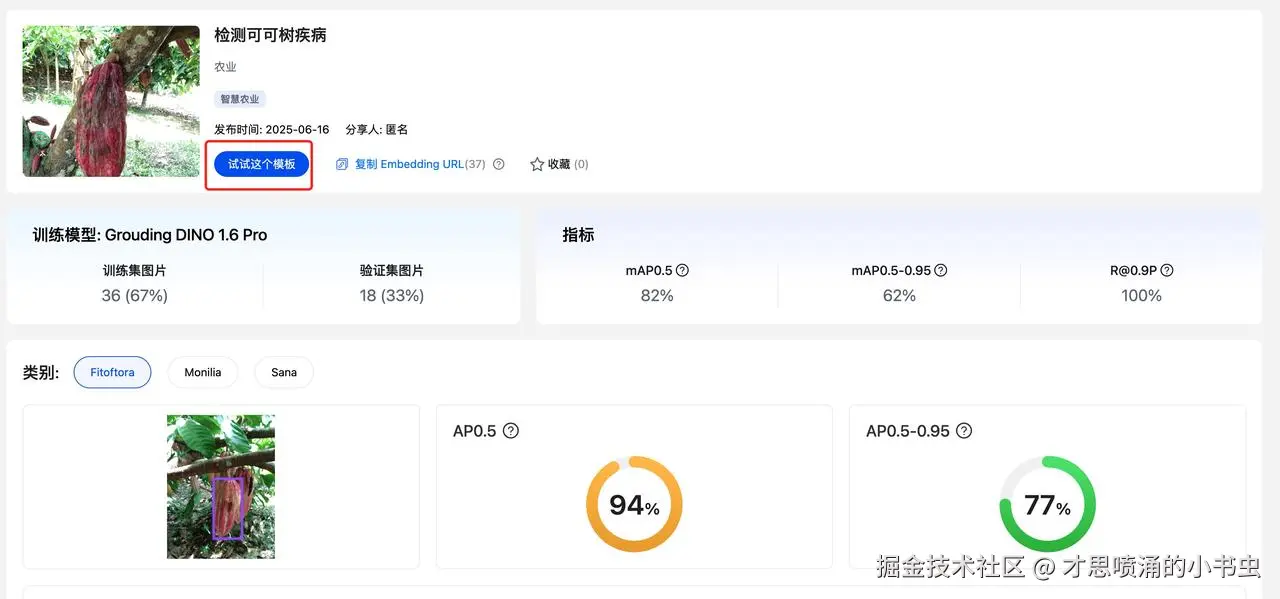Click the 检测可可树疾病 title
Viewport: 1280px width, 599px height.
coord(270,35)
